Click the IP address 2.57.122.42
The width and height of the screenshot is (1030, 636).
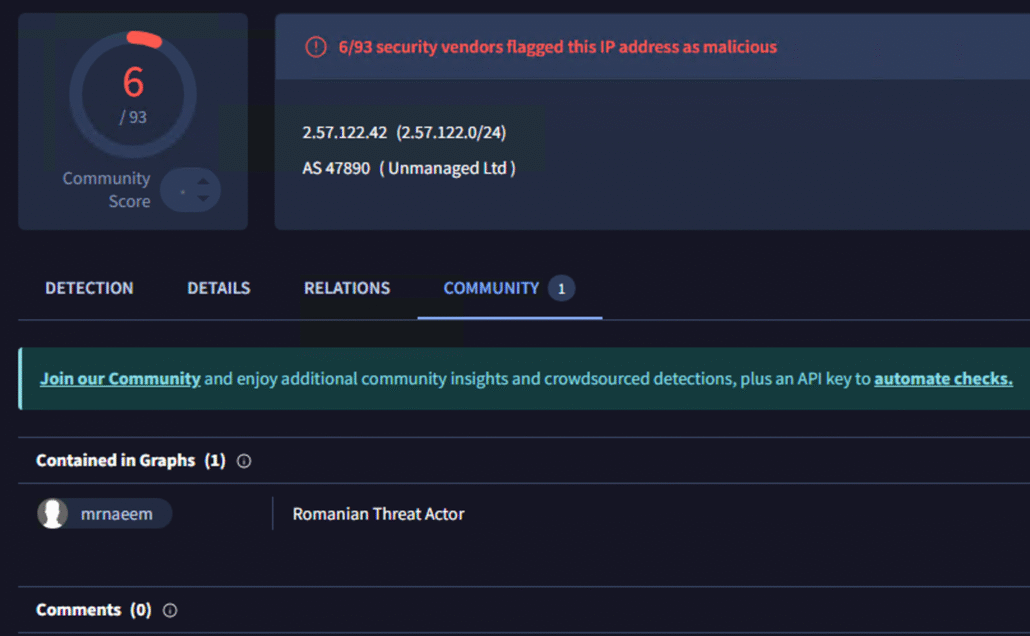[x=345, y=133]
